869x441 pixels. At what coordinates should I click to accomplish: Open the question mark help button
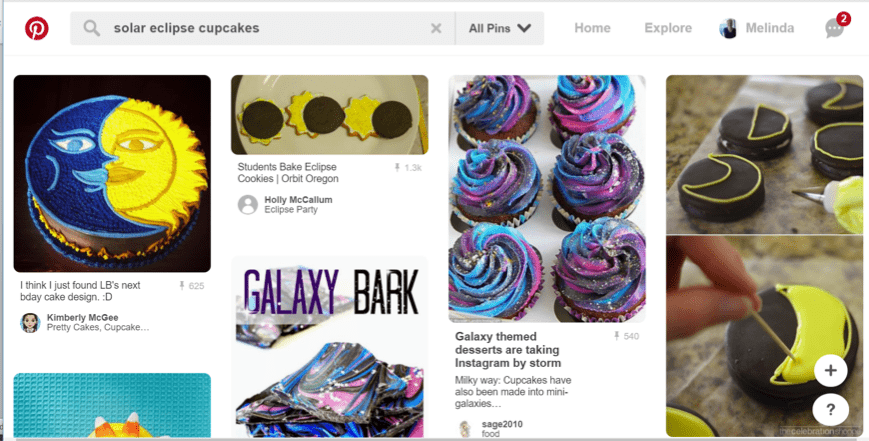click(830, 410)
